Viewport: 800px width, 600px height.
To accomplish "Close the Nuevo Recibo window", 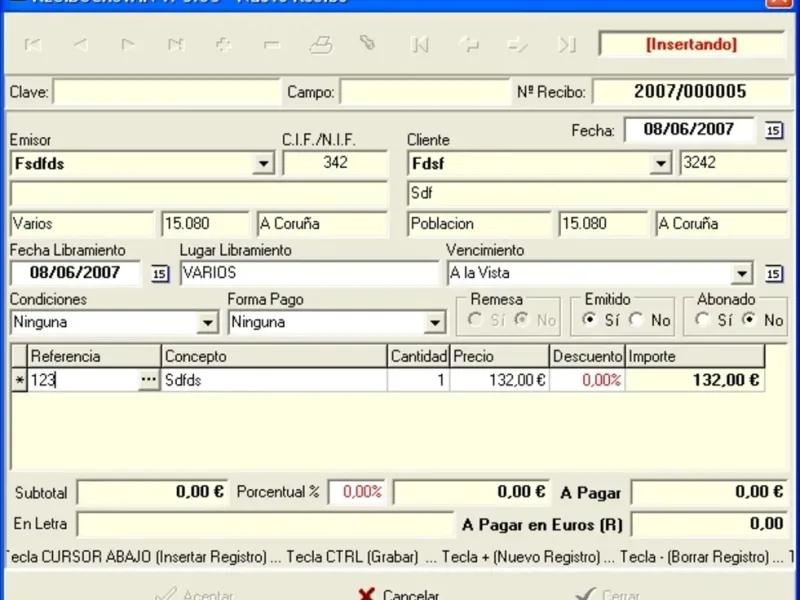I will [x=778, y=2].
